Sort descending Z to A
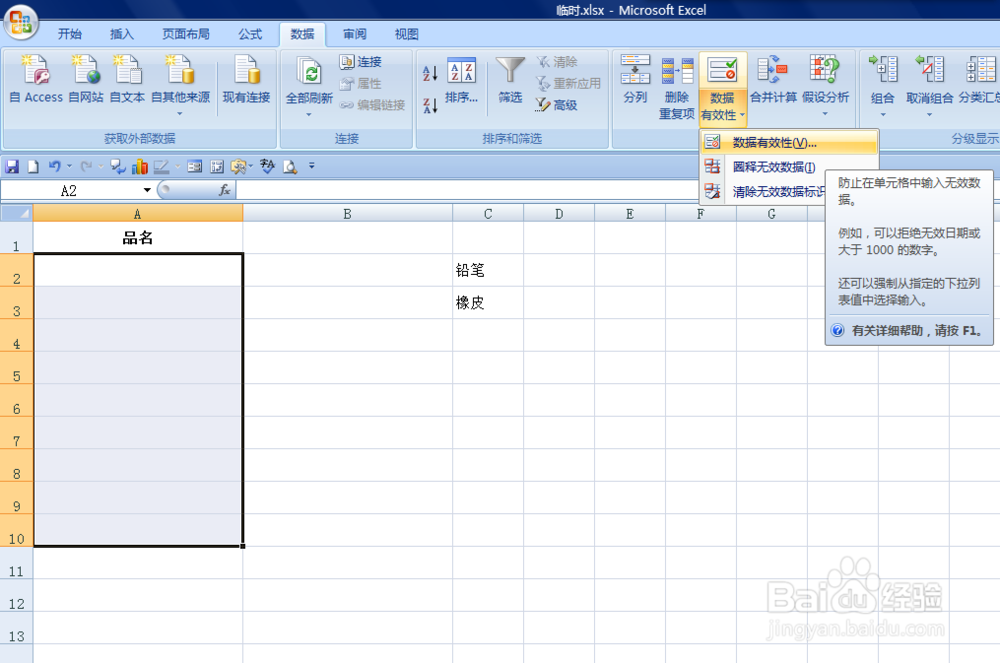Image resolution: width=1000 pixels, height=663 pixels. [430, 105]
